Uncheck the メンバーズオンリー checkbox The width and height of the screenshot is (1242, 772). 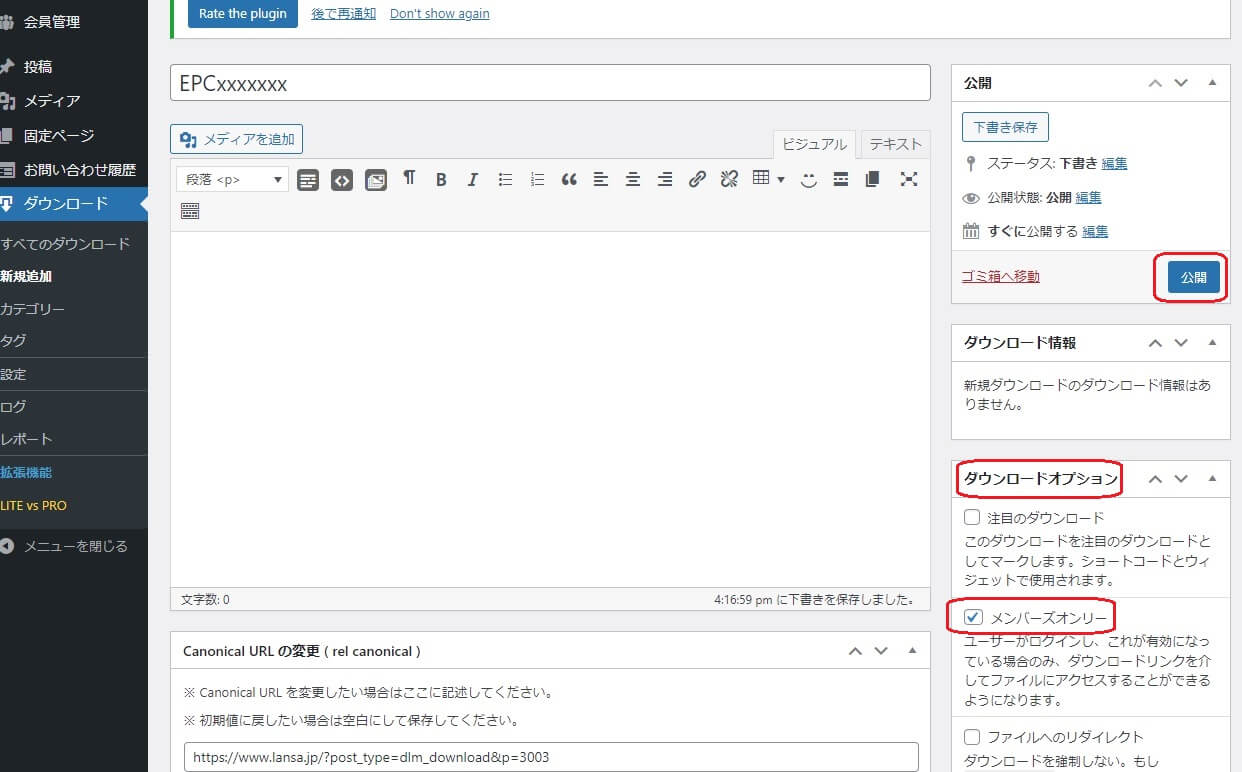972,617
